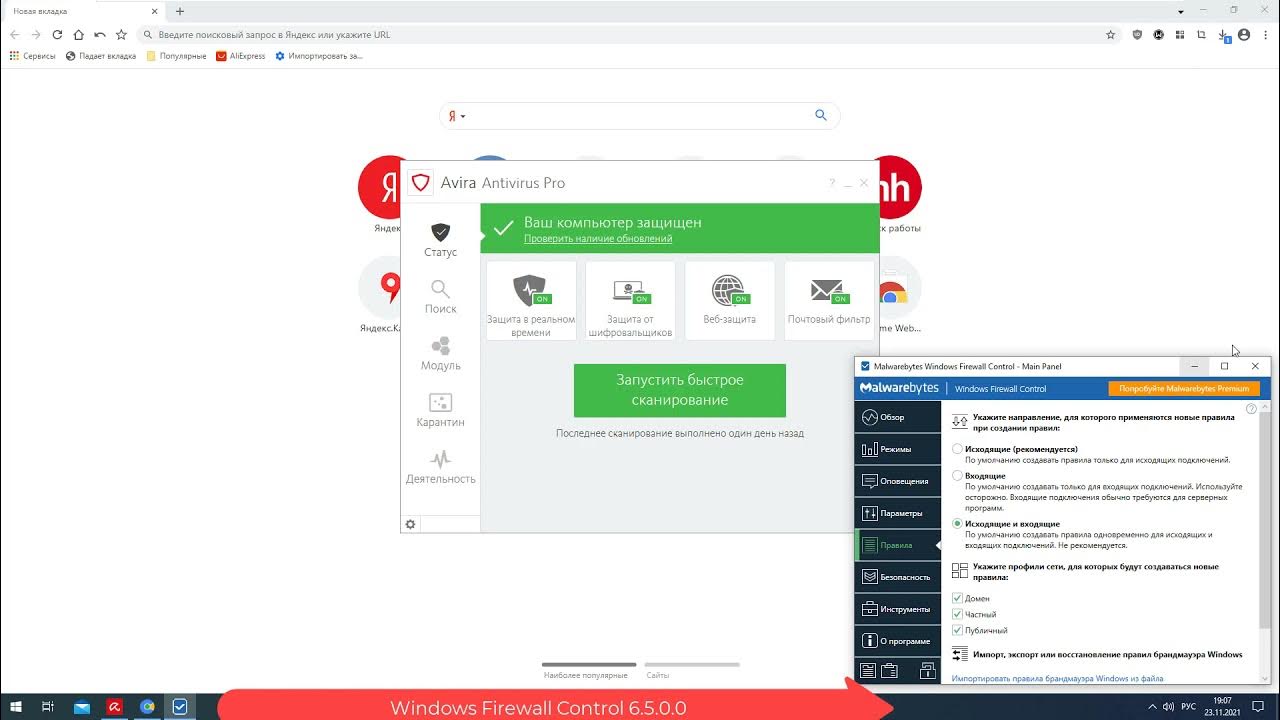The image size is (1280, 720).
Task: Open Chrome tab search dropdown arrow
Action: click(x=1181, y=11)
